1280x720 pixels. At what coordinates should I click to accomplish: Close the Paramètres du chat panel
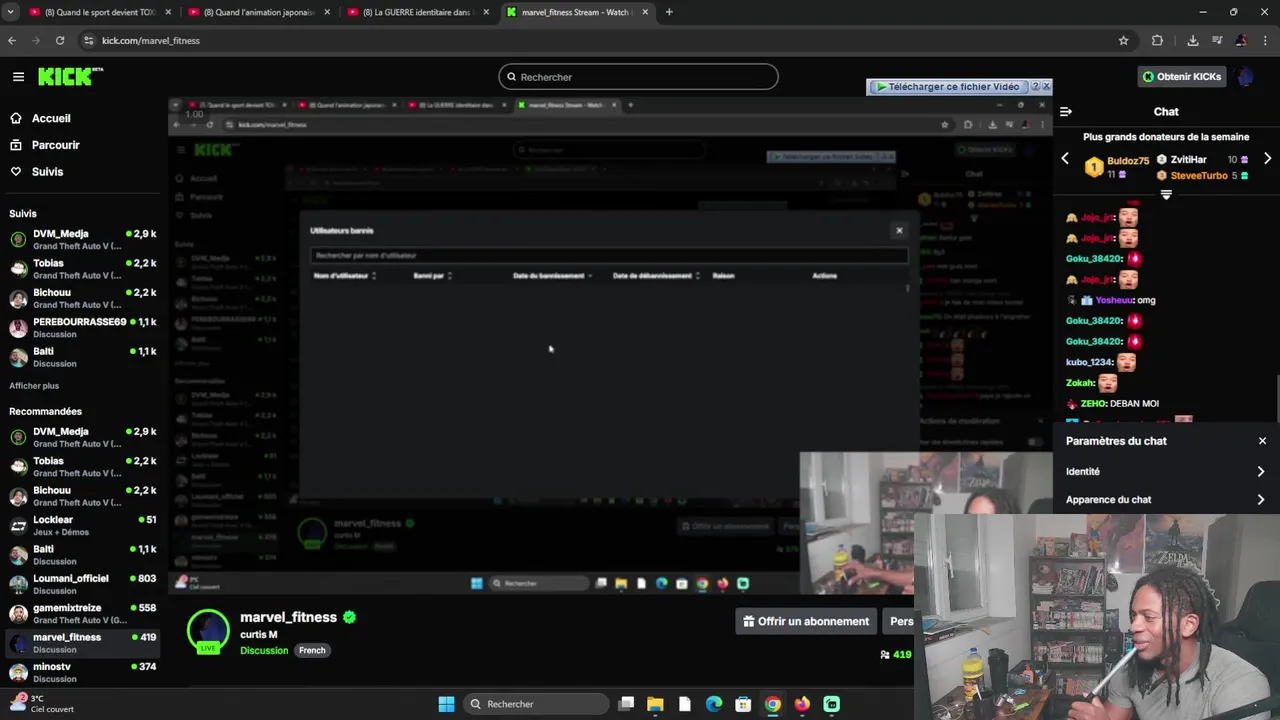(x=1262, y=441)
